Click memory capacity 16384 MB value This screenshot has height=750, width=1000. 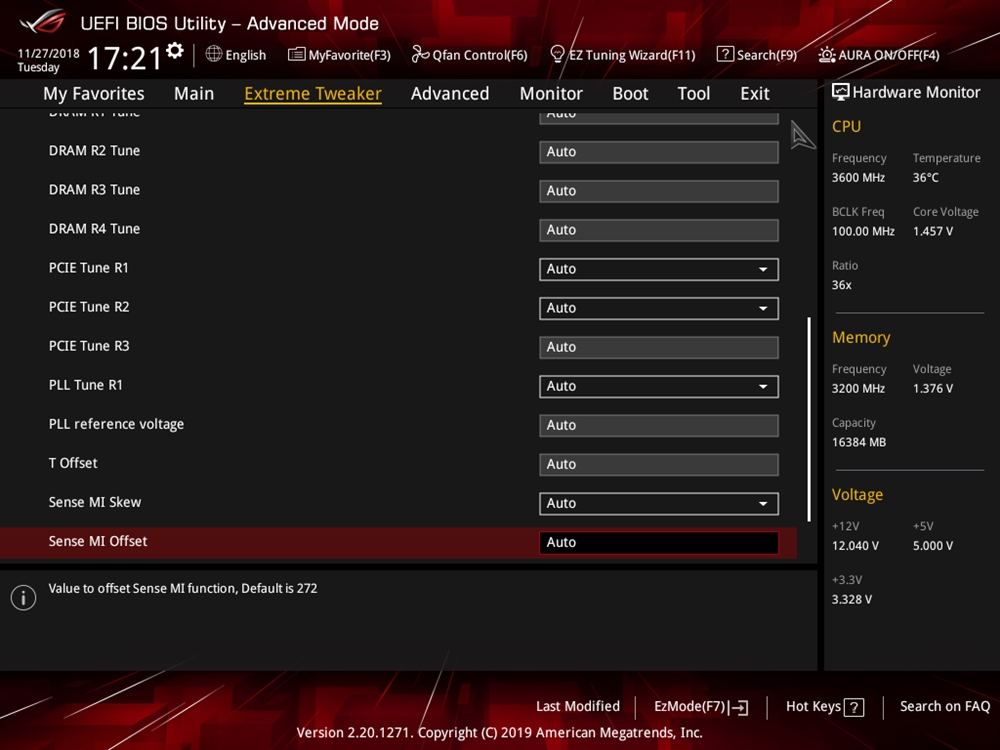pos(858,442)
